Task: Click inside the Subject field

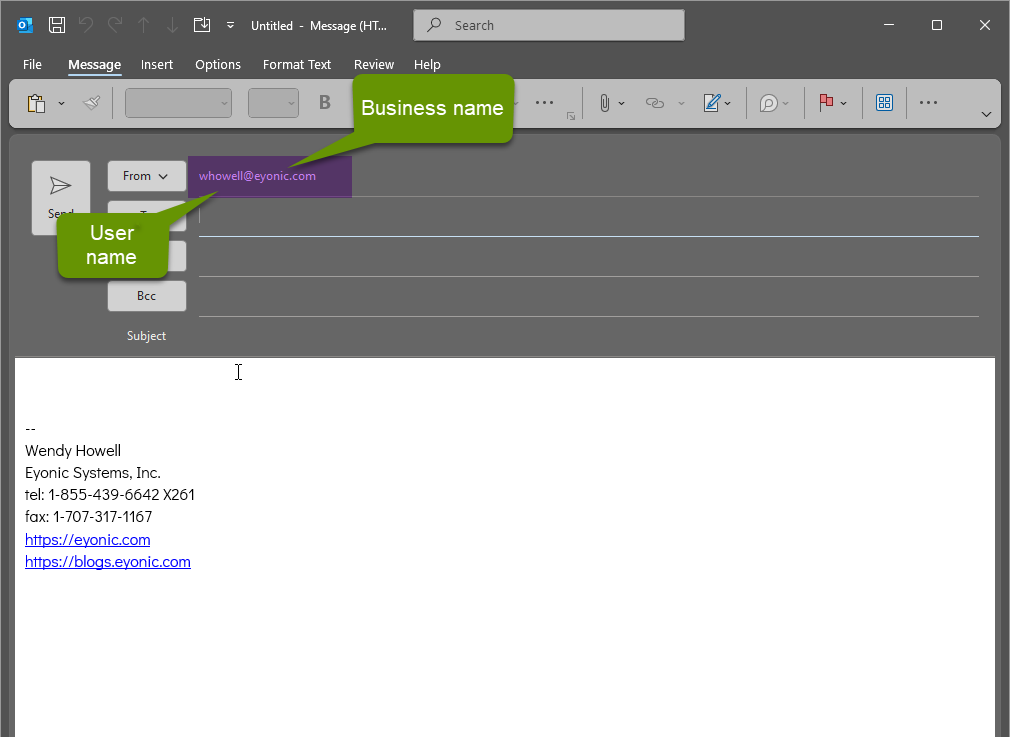Action: 590,335
